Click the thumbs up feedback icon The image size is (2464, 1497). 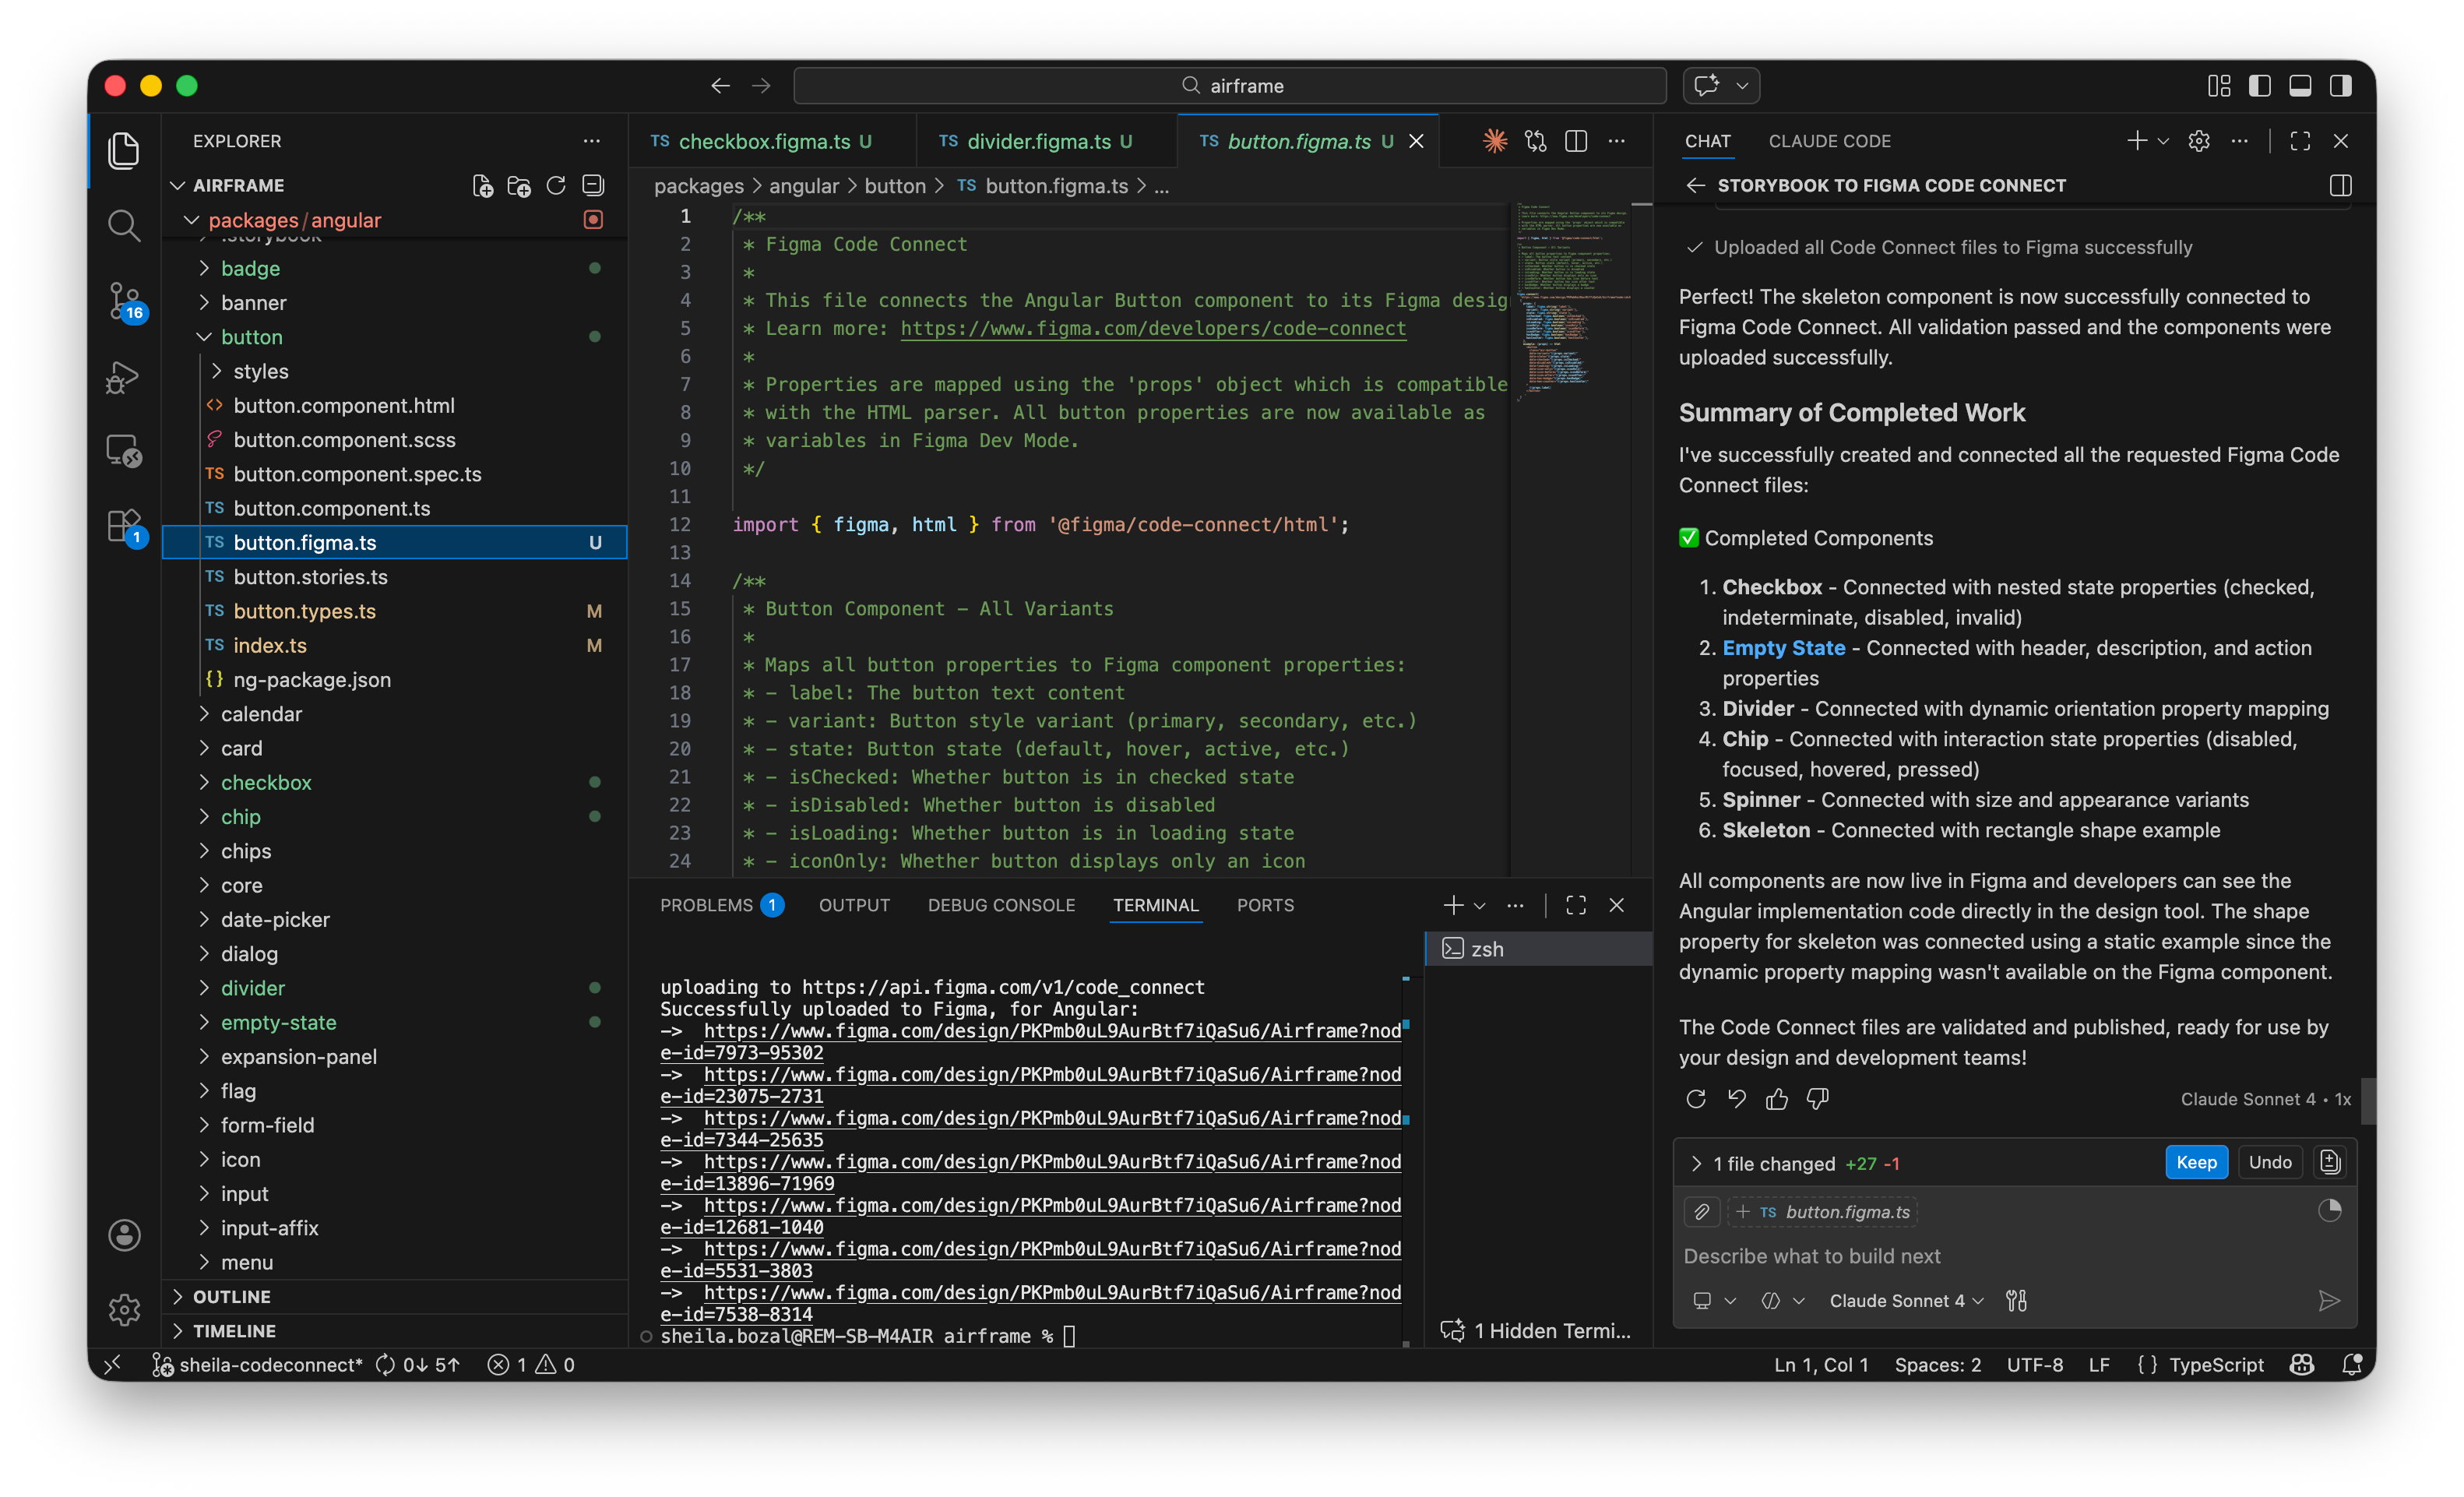(x=1777, y=1099)
